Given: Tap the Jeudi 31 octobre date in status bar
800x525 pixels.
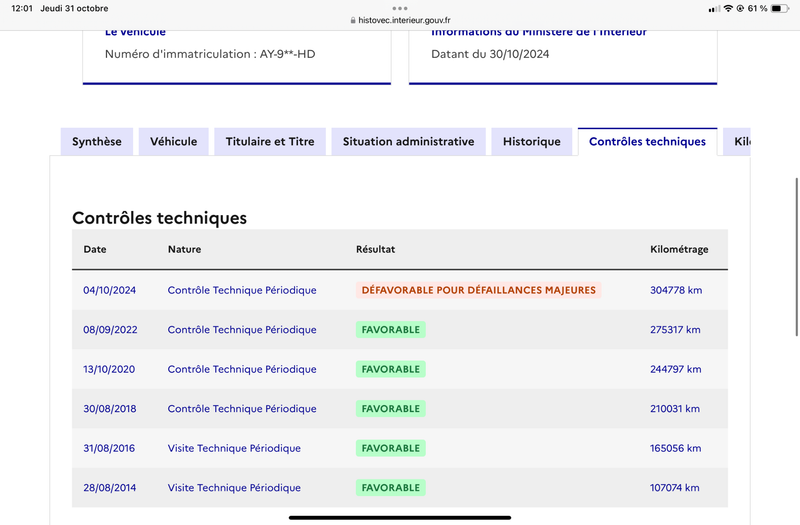Looking at the screenshot, I should point(74,8).
